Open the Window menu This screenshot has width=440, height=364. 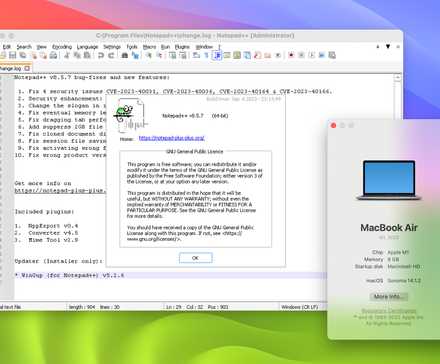[x=204, y=47]
